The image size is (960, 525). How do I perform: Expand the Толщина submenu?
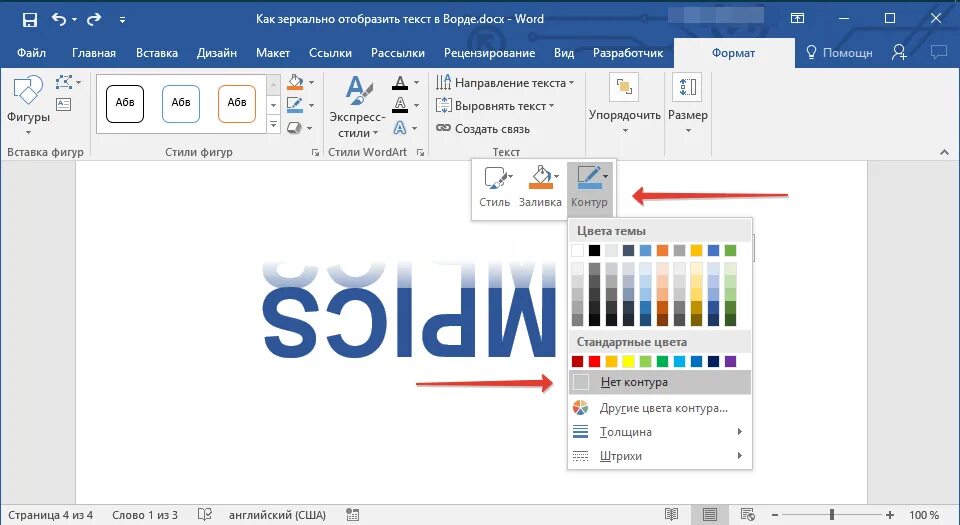pos(660,432)
